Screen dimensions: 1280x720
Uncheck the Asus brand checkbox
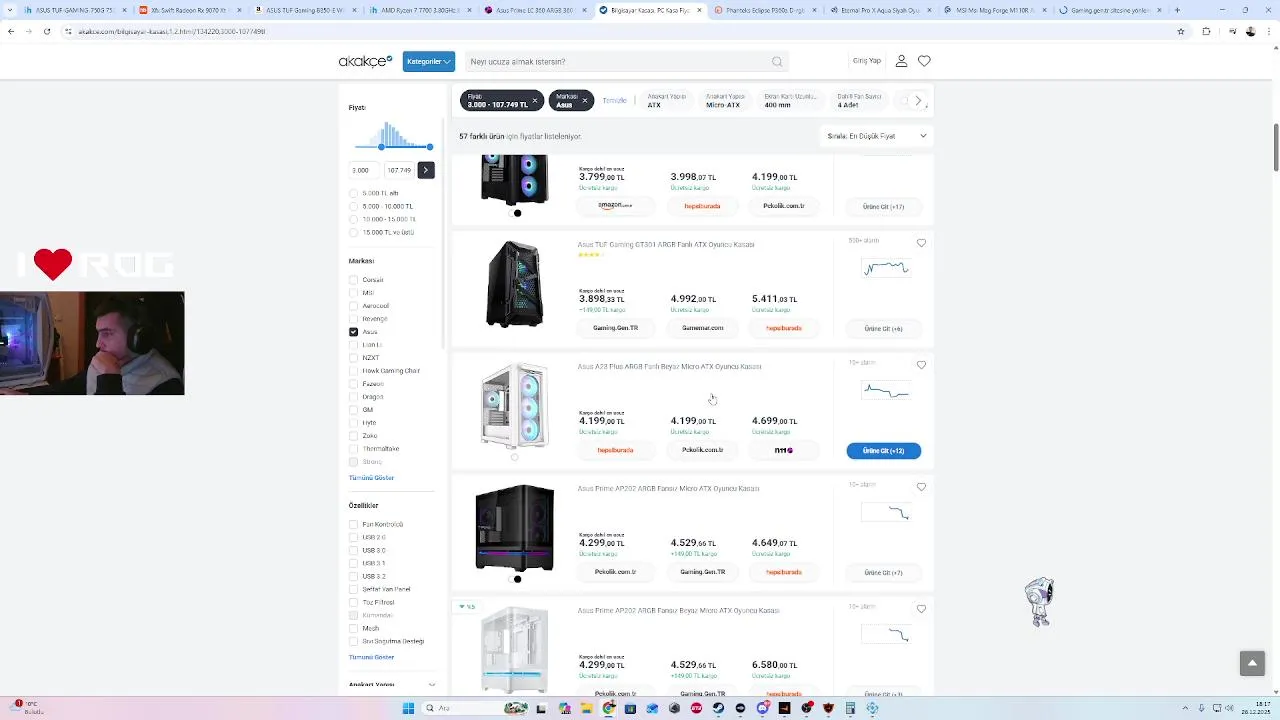(353, 332)
